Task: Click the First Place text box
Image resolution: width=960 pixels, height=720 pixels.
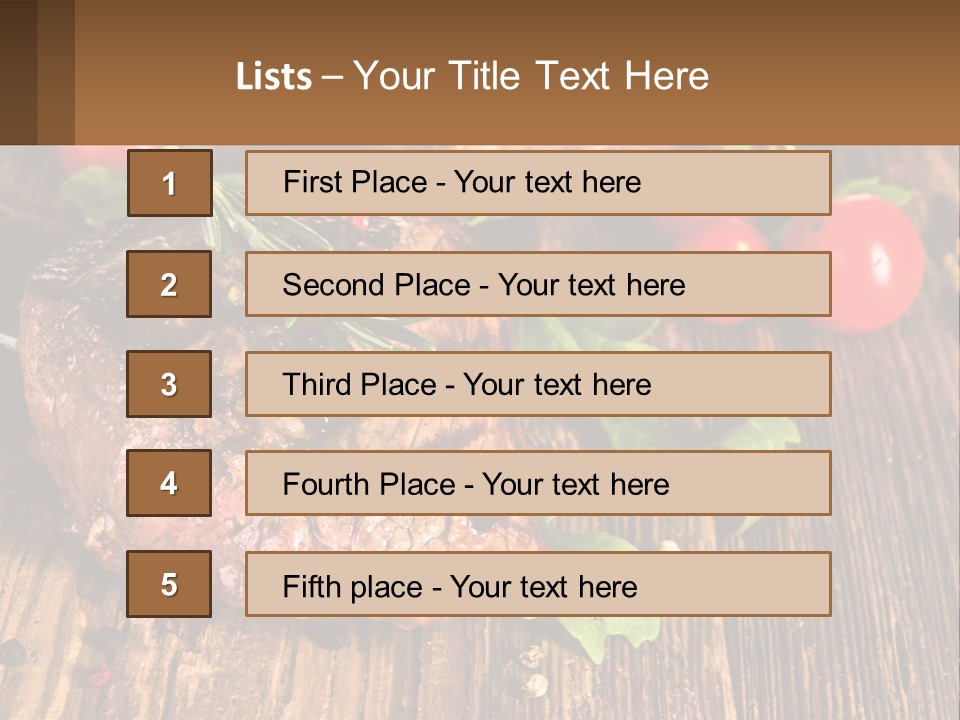Action: pos(538,183)
